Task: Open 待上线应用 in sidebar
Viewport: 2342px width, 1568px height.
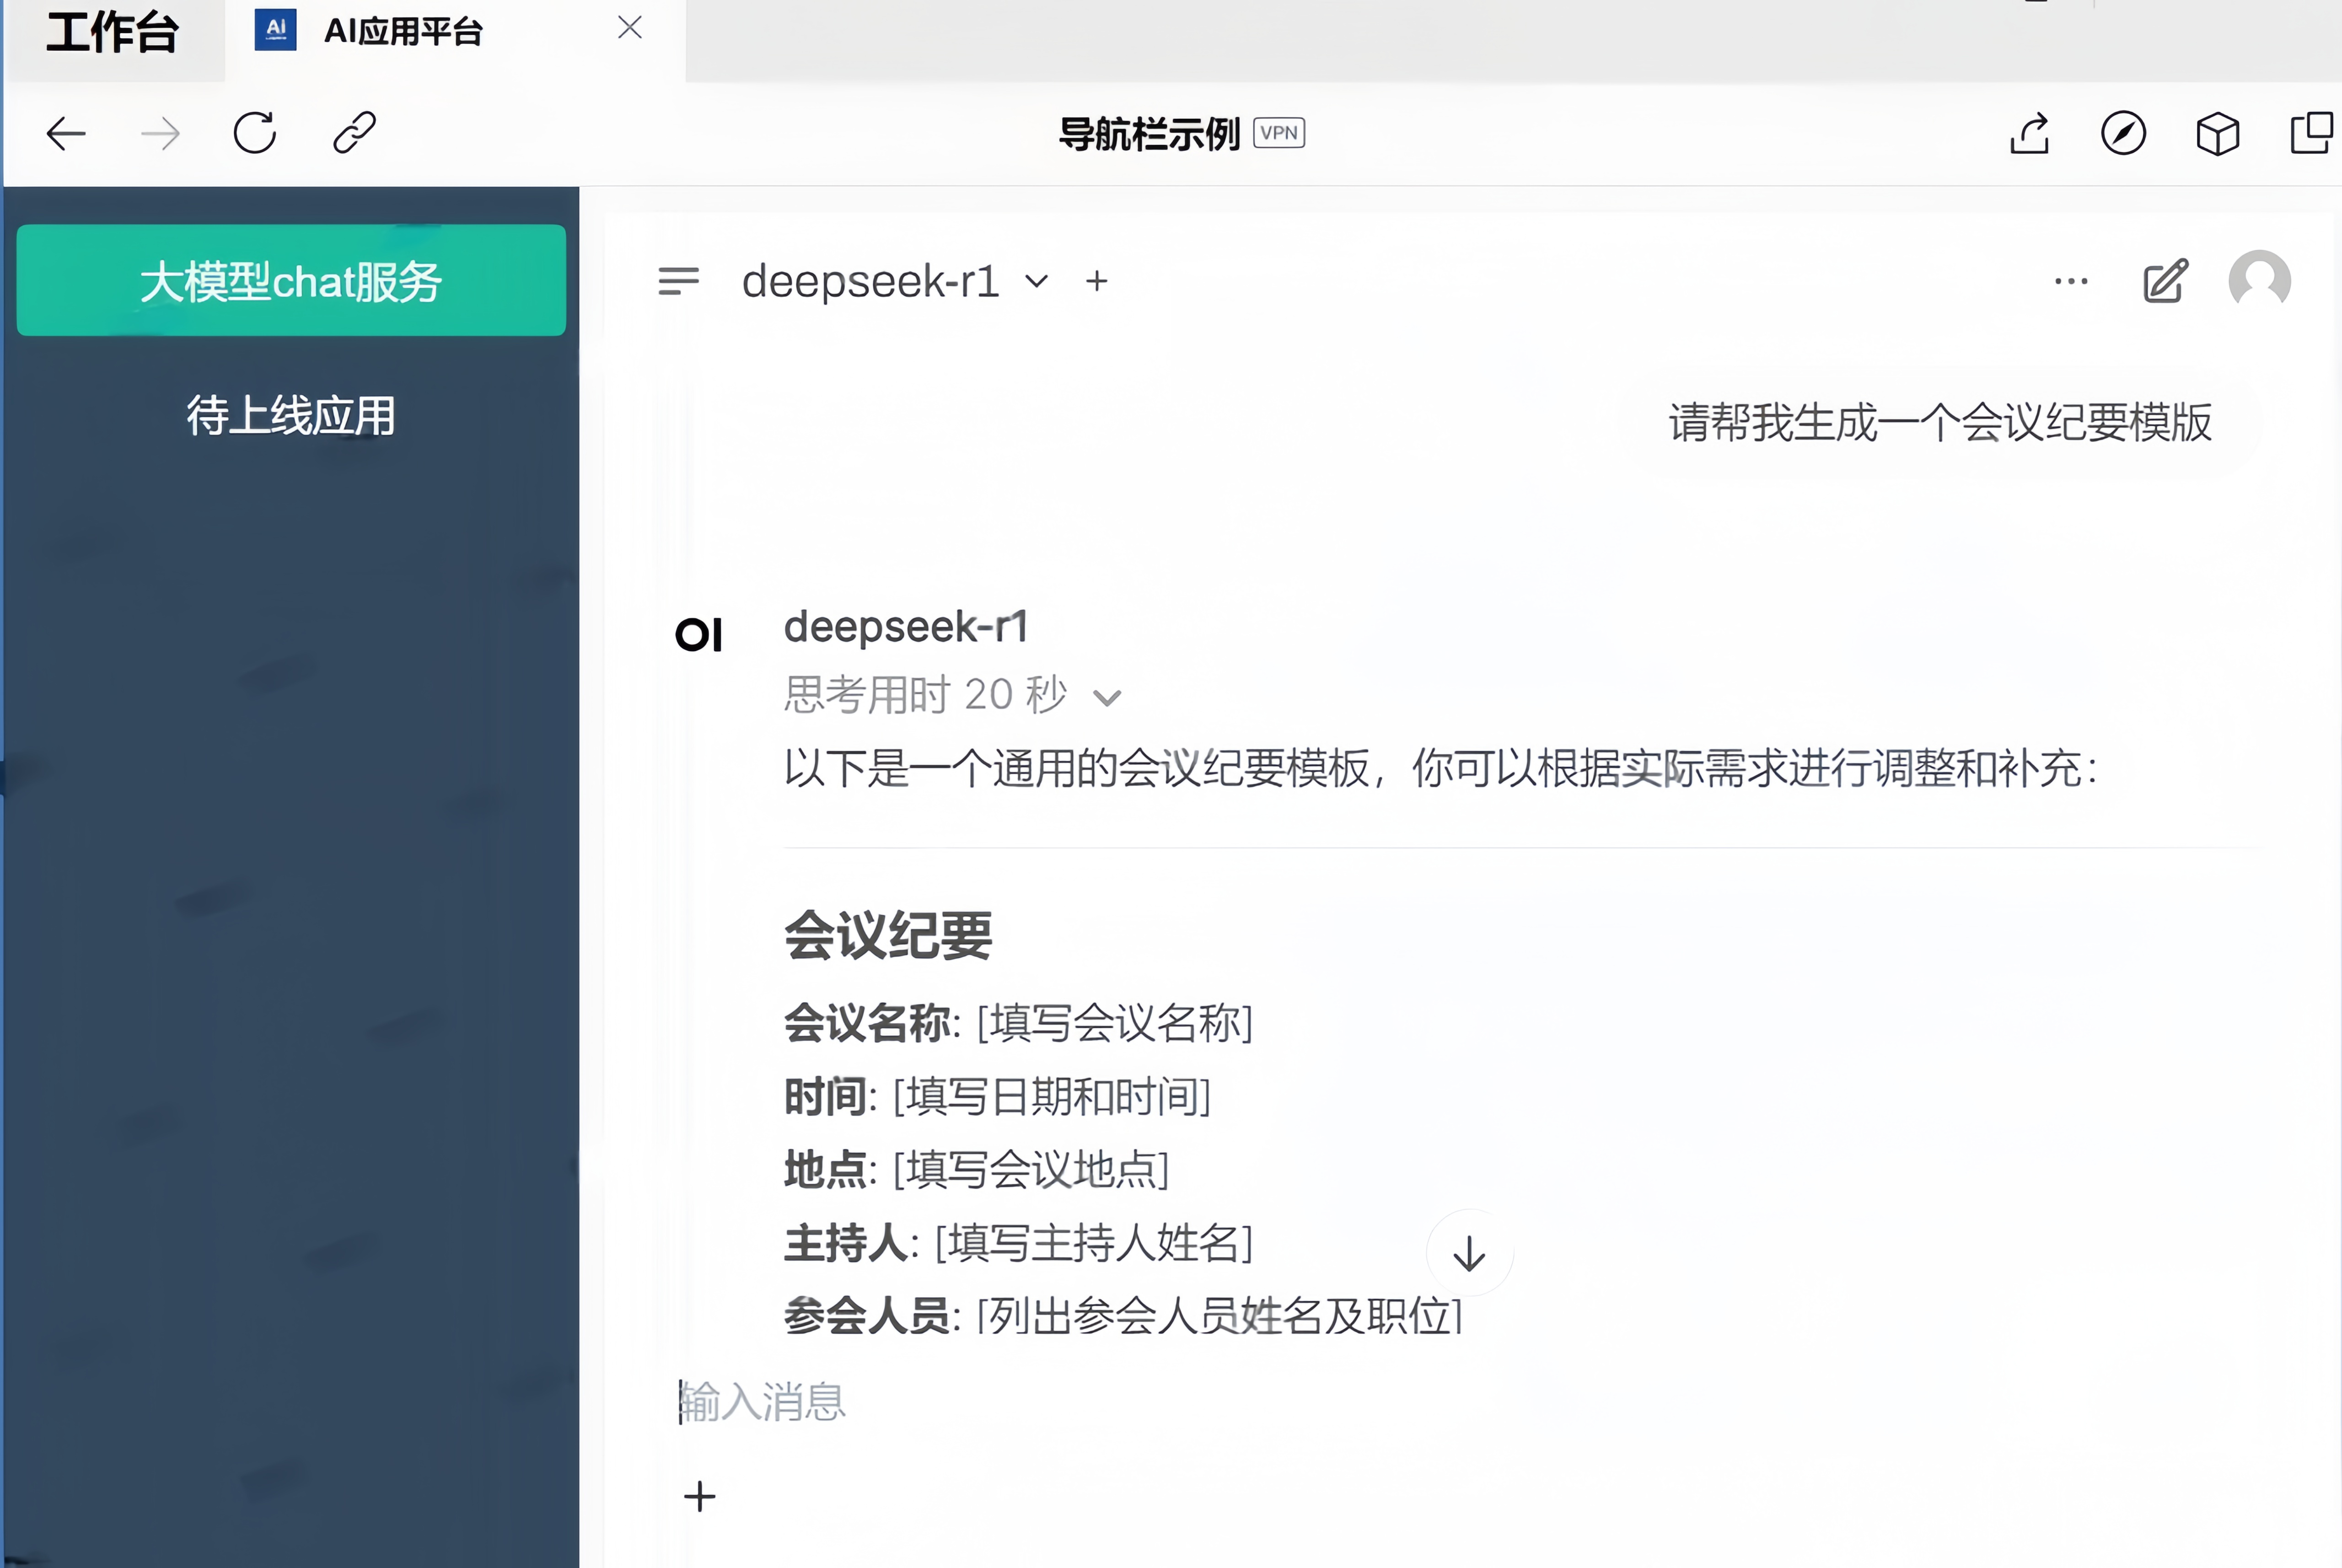Action: [291, 415]
